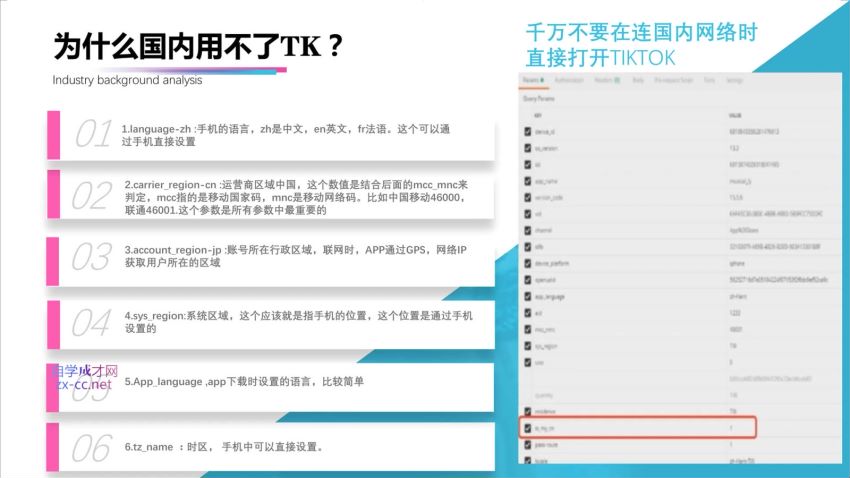Click the device_id value cell
850x478 pixels.
pyautogui.click(x=754, y=132)
